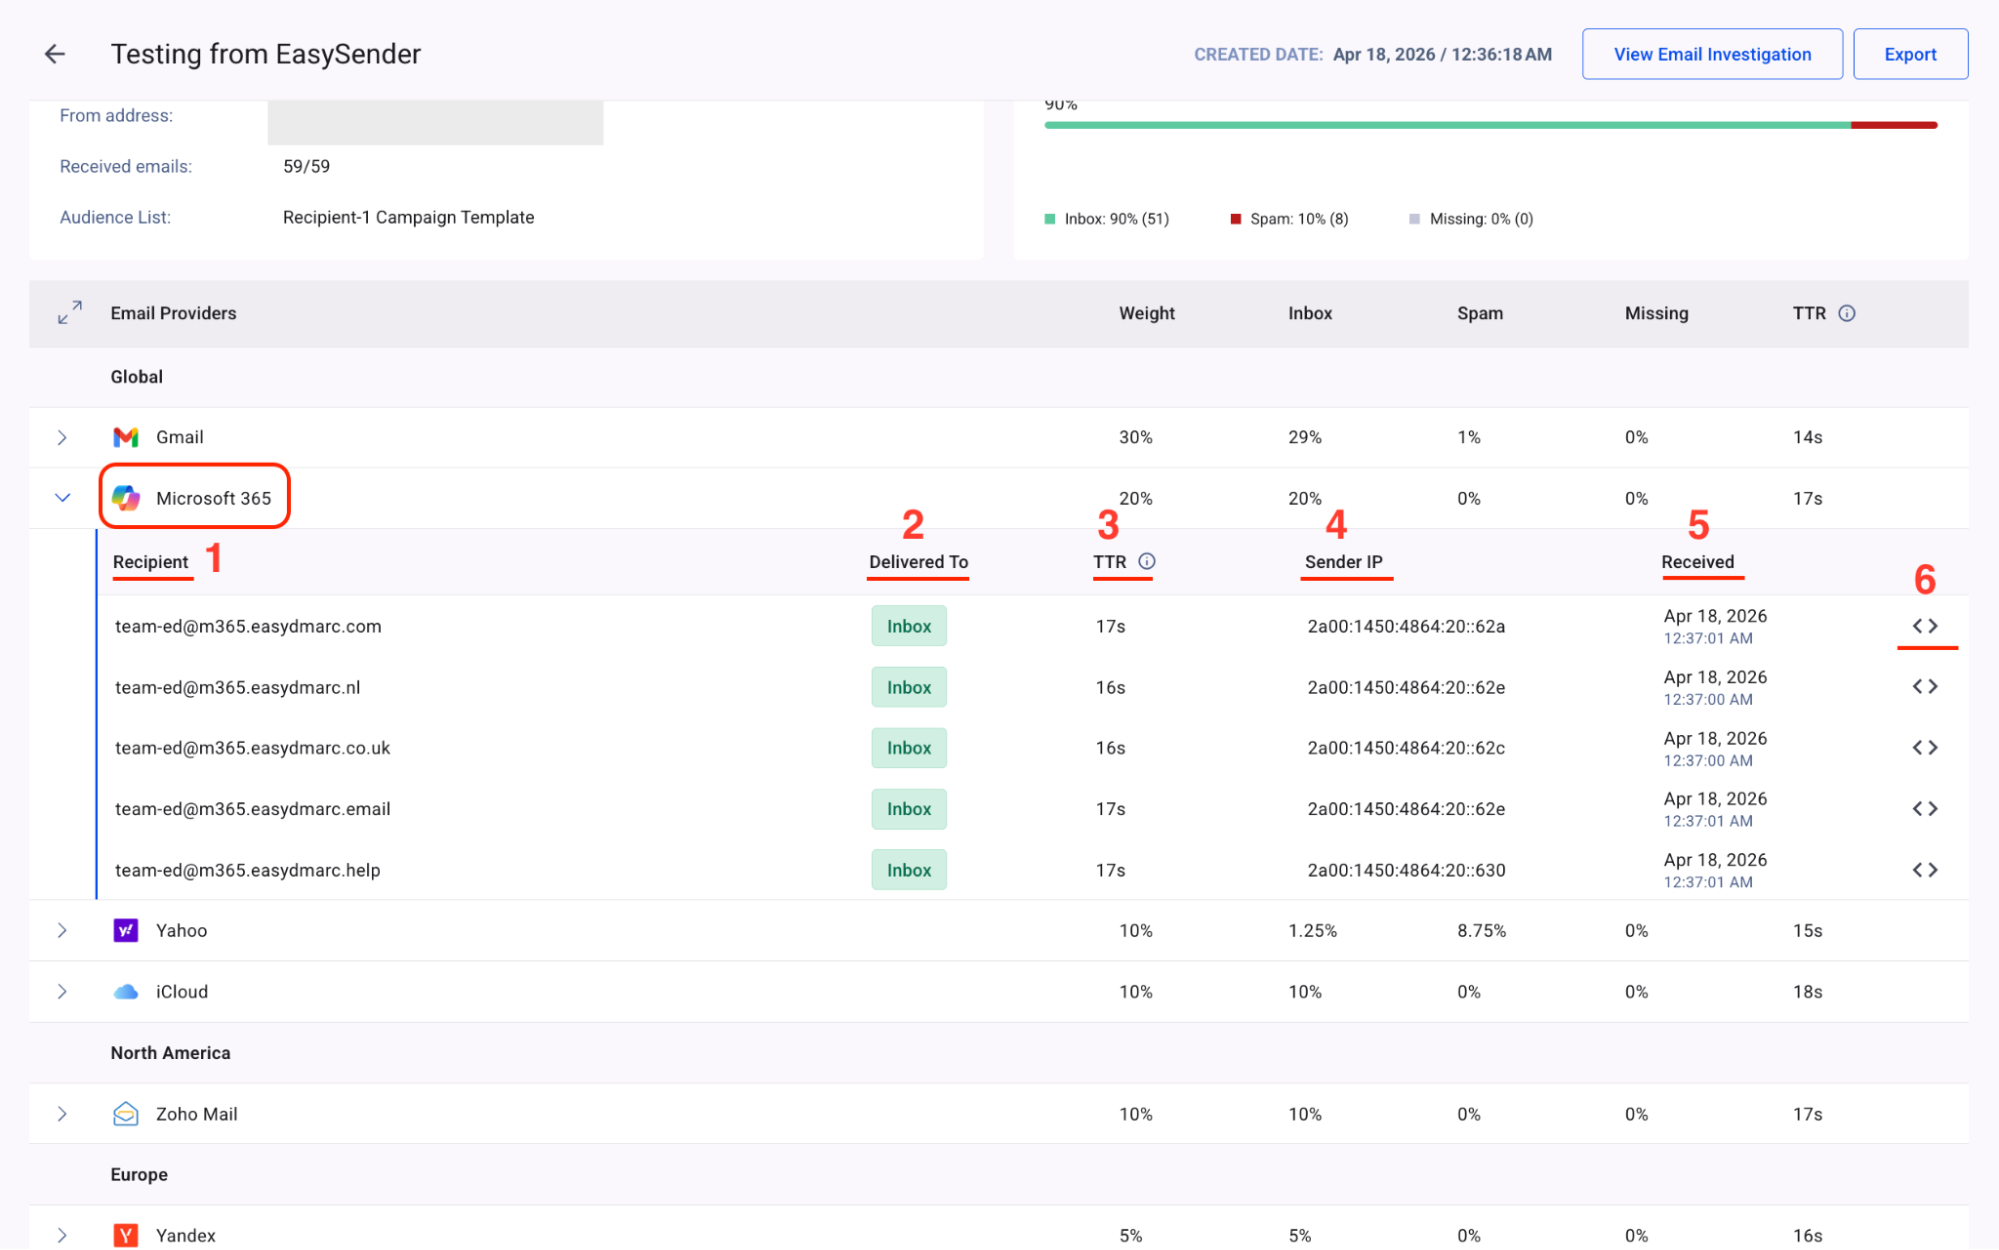View source code icon for easydmarc.nl row

[1925, 687]
